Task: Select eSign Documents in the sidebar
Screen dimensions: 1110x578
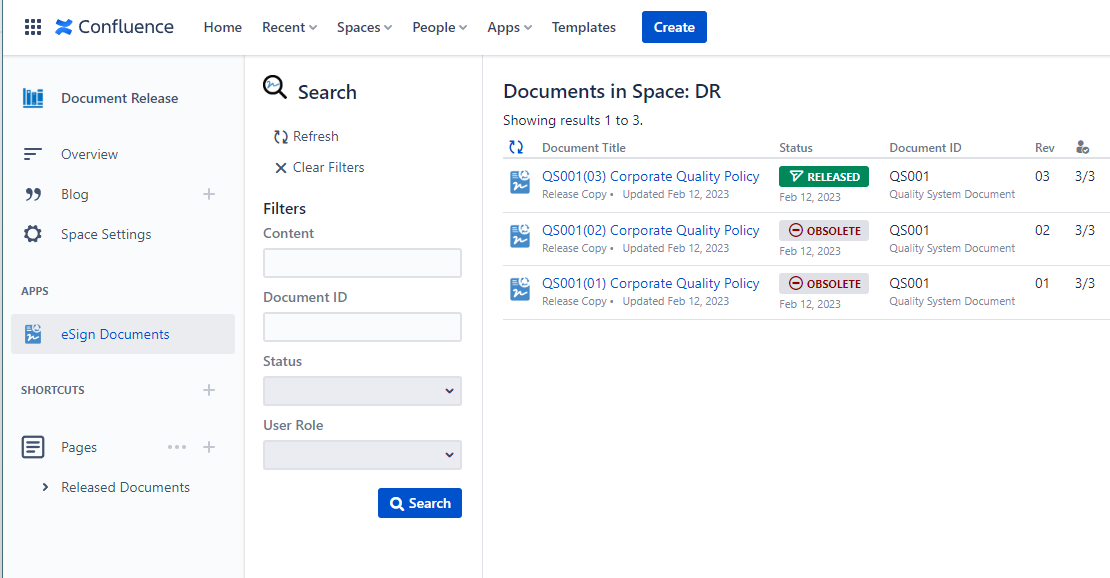Action: (114, 334)
